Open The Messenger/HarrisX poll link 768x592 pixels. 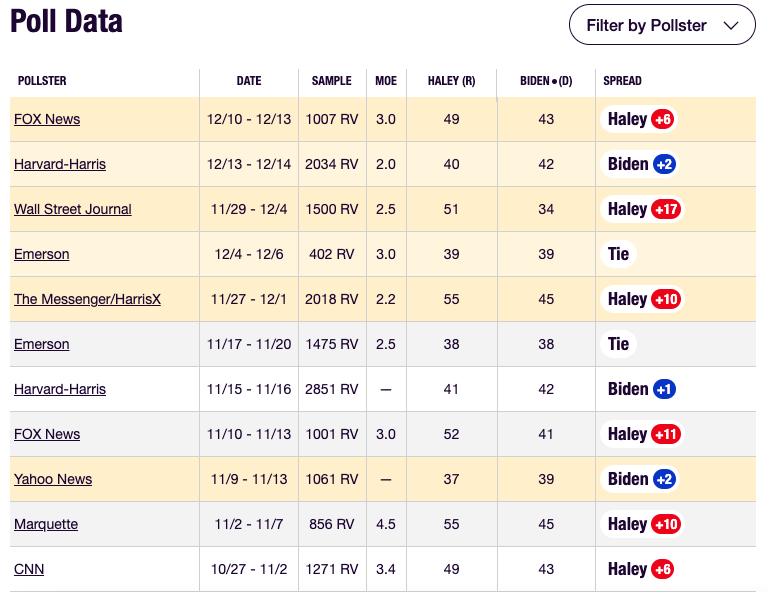(x=87, y=299)
